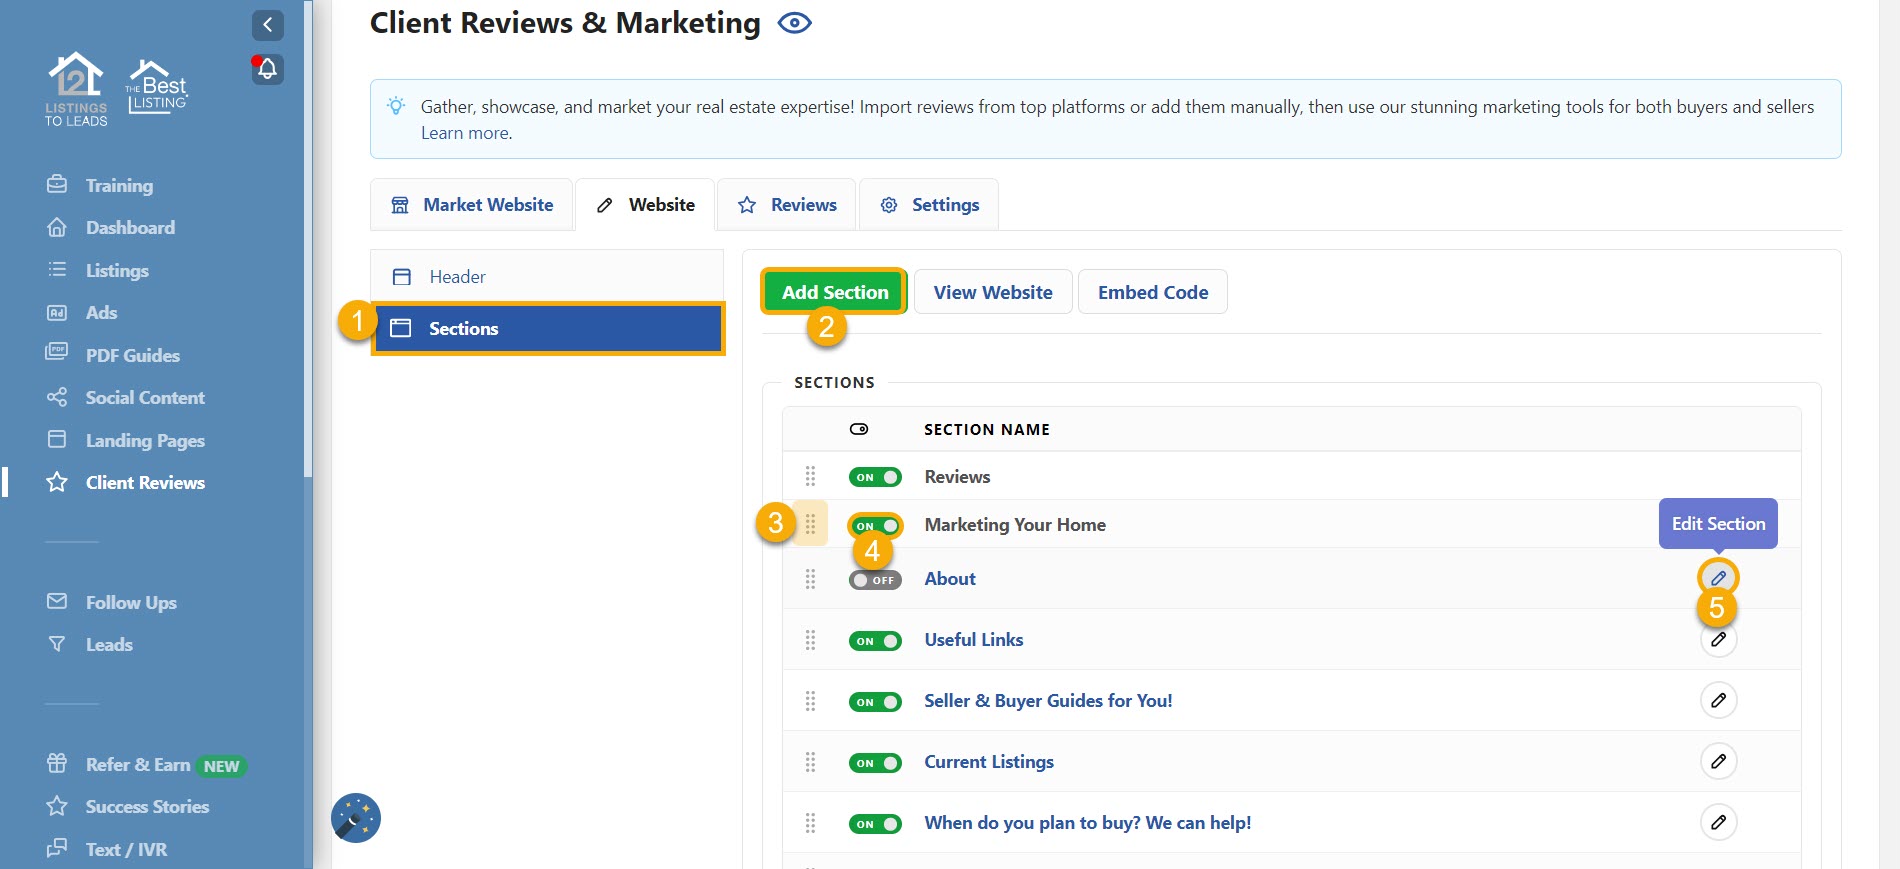The width and height of the screenshot is (1900, 869).
Task: Click the notification bell icon
Action: 267,69
